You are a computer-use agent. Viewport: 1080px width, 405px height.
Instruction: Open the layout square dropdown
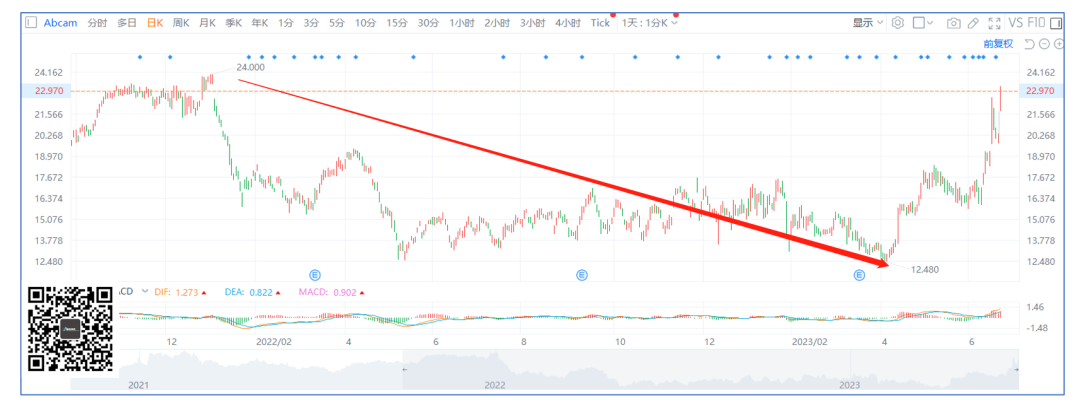923,23
